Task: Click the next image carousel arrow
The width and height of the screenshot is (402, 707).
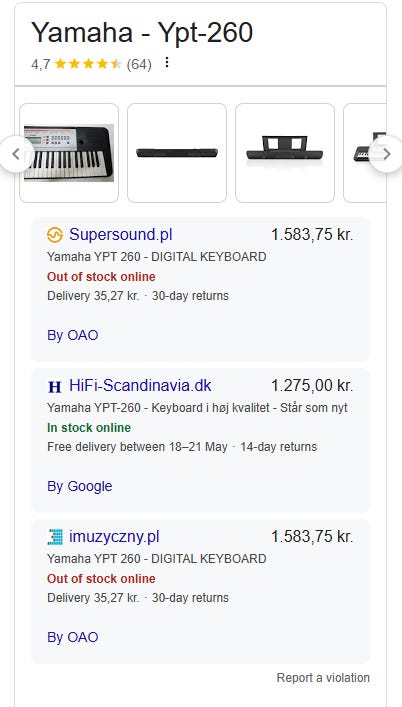Action: (x=387, y=154)
